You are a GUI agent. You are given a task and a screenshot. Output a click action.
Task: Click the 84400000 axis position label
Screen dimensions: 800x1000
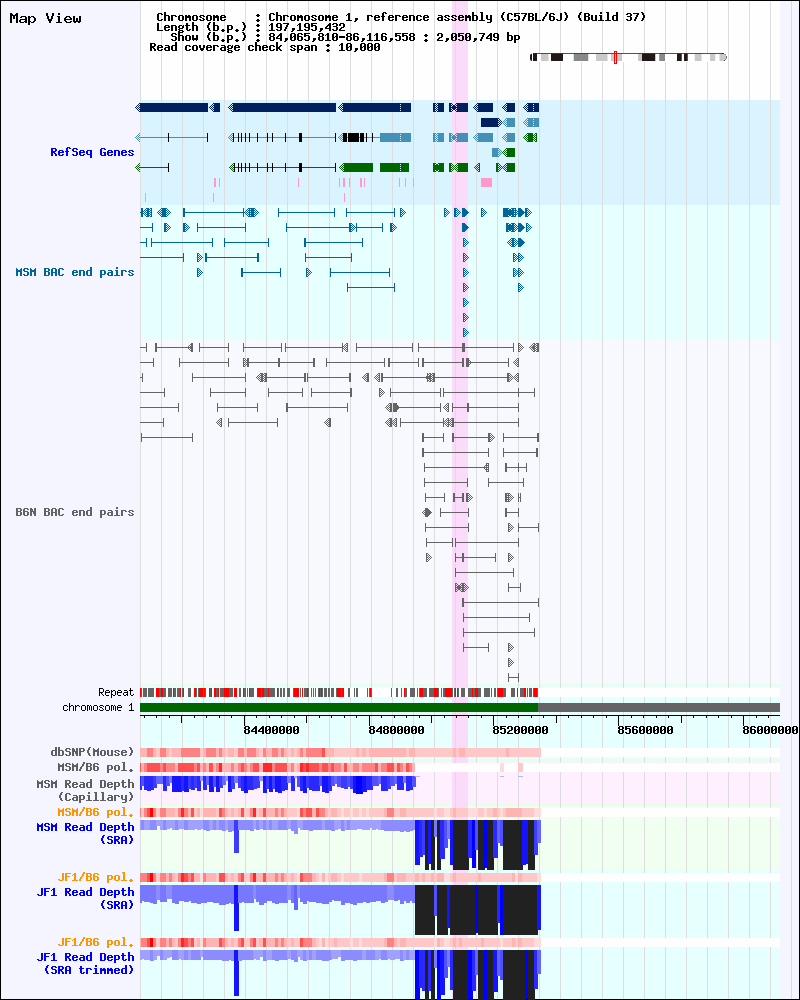[x=271, y=729]
